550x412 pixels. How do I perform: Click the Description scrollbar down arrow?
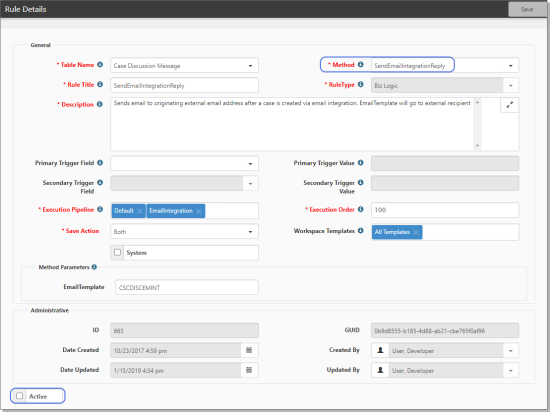477,146
